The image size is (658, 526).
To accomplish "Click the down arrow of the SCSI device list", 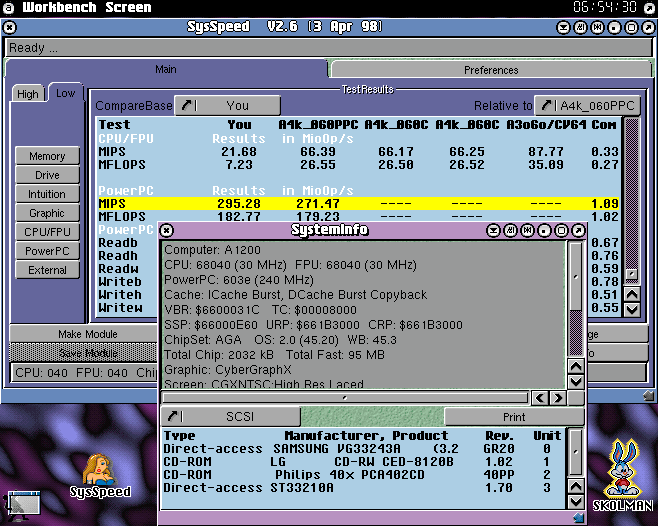I will (576, 502).
